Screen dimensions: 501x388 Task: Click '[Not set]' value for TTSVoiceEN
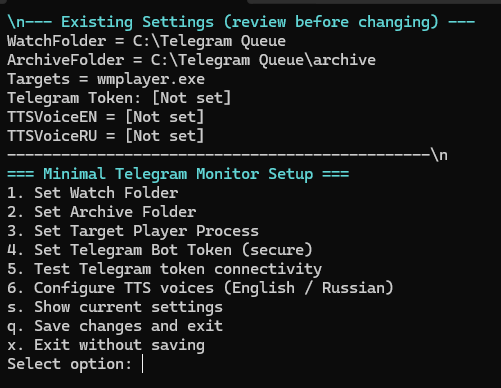pyautogui.click(x=164, y=117)
